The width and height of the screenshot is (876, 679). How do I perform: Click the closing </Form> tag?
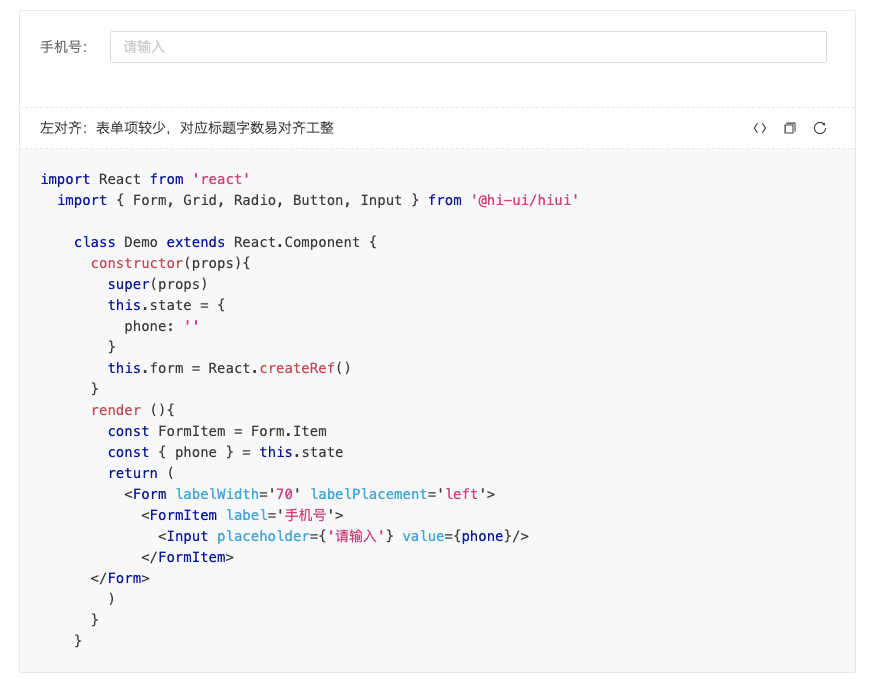(120, 578)
